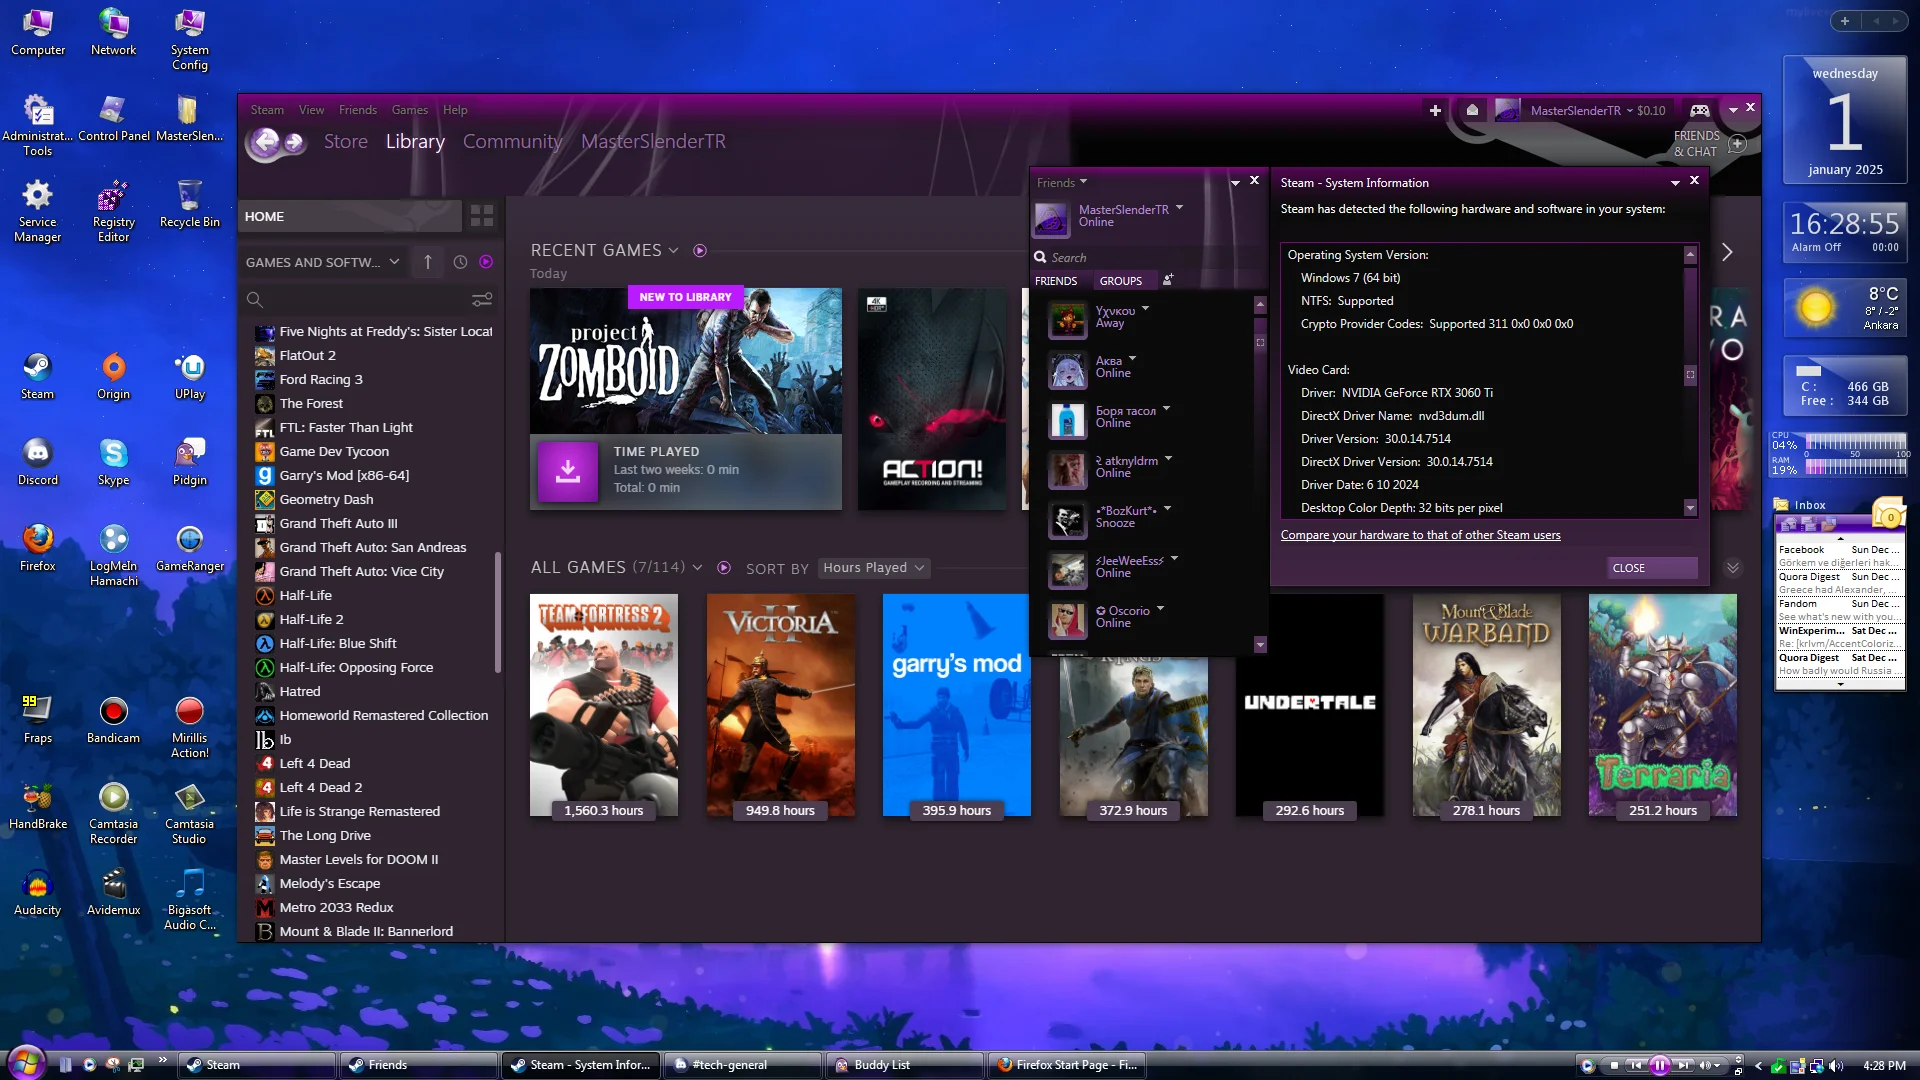Toggle the recent activity clock filter icon
The height and width of the screenshot is (1080, 1920).
(460, 262)
